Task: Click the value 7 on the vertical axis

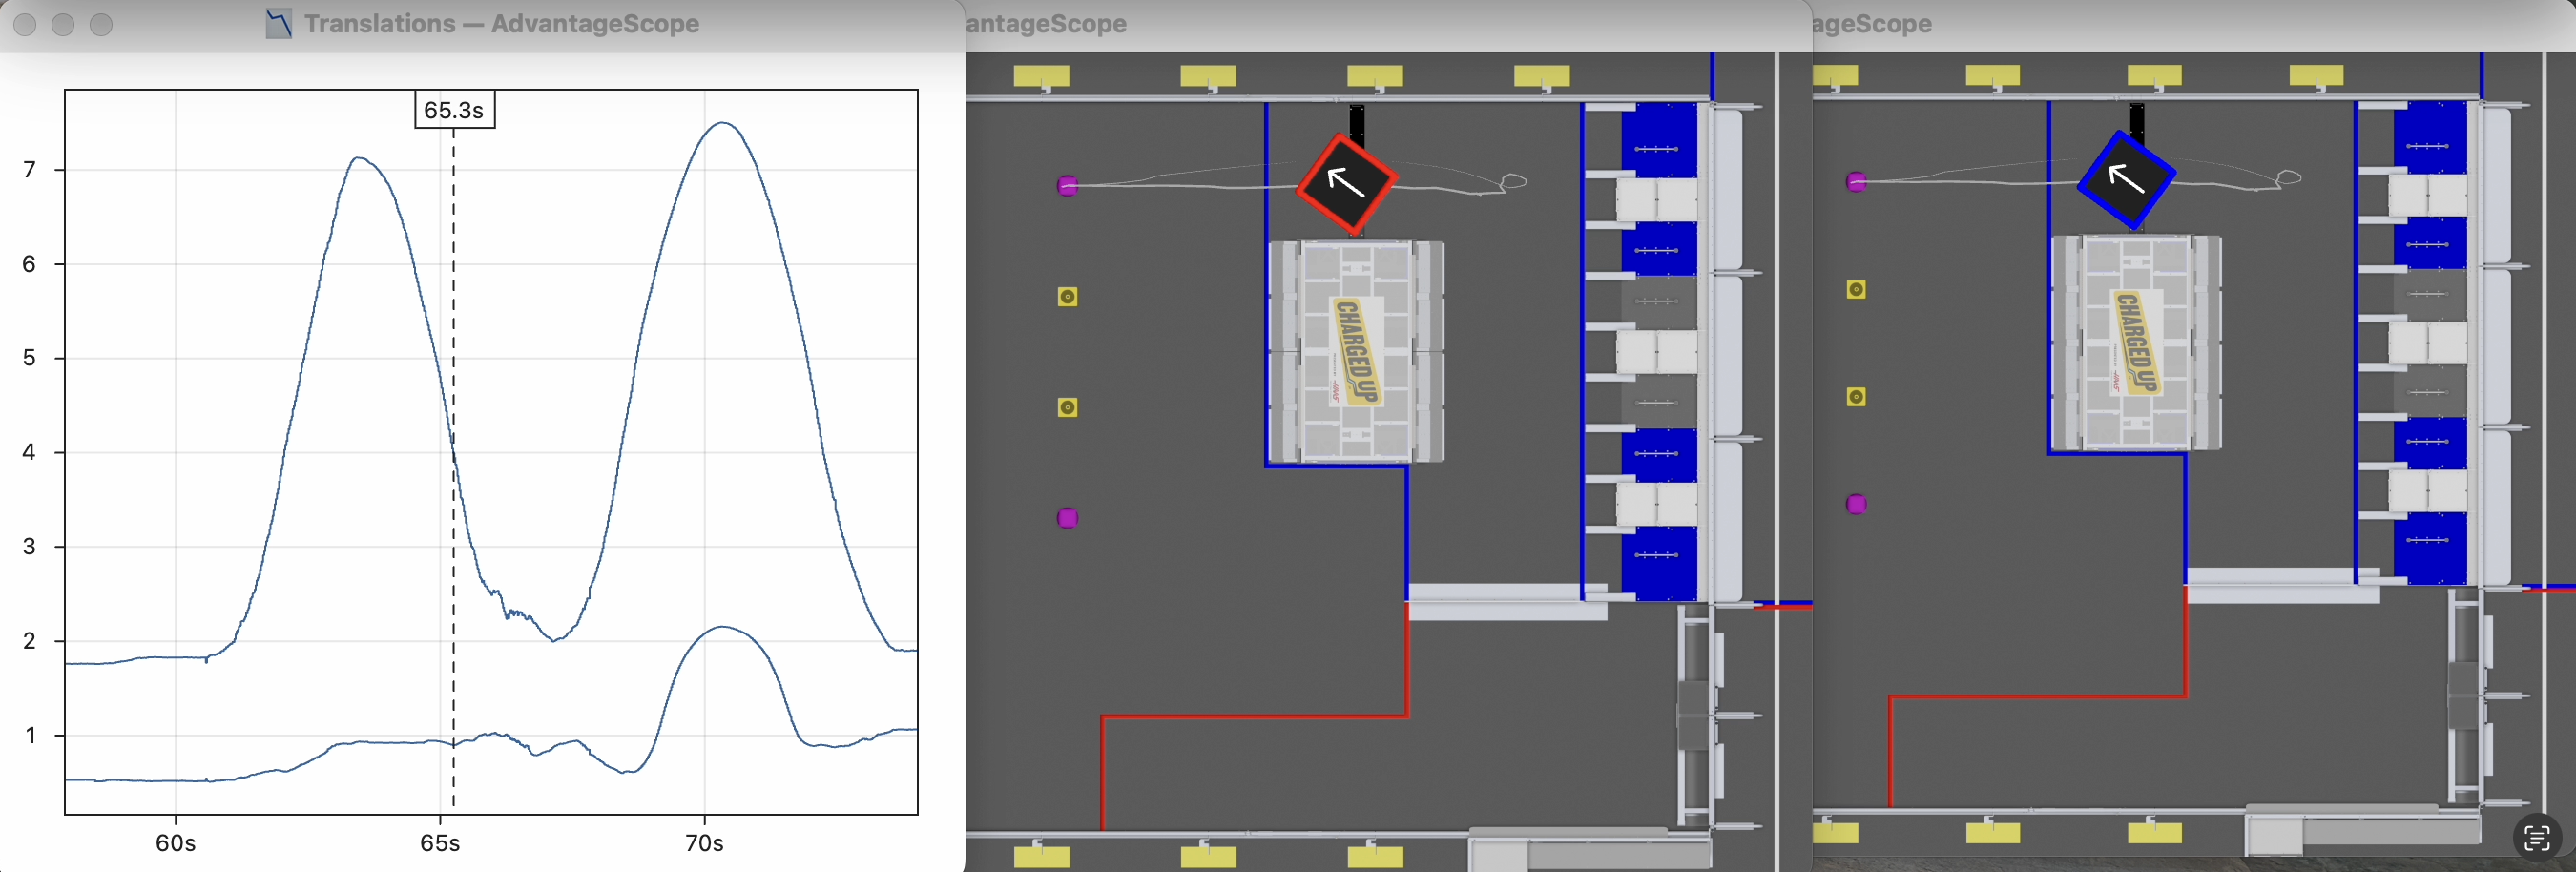Action: point(30,170)
